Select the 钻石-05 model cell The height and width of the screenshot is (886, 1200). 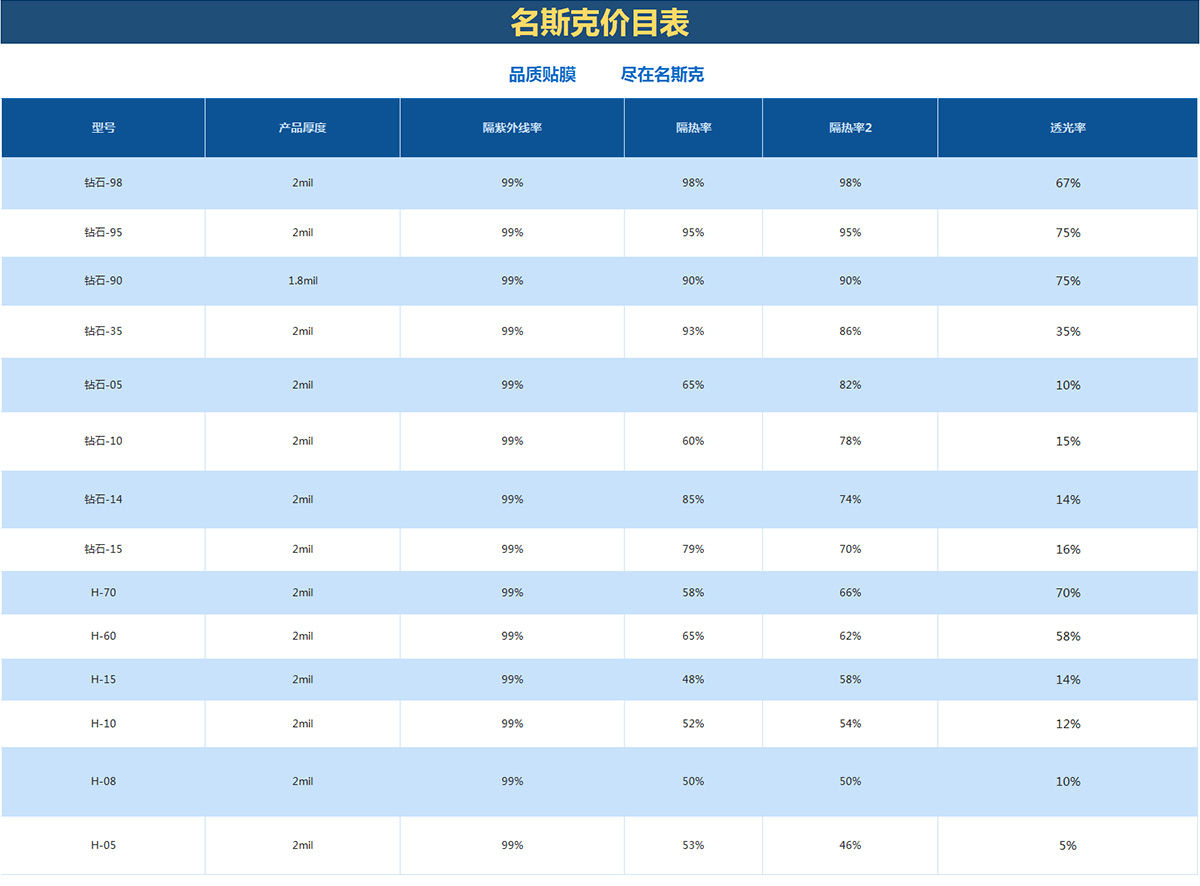pos(103,385)
